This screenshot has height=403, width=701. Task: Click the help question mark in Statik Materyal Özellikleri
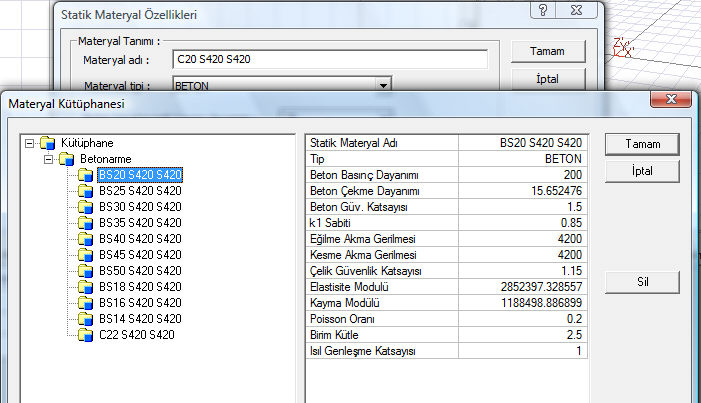[x=543, y=10]
